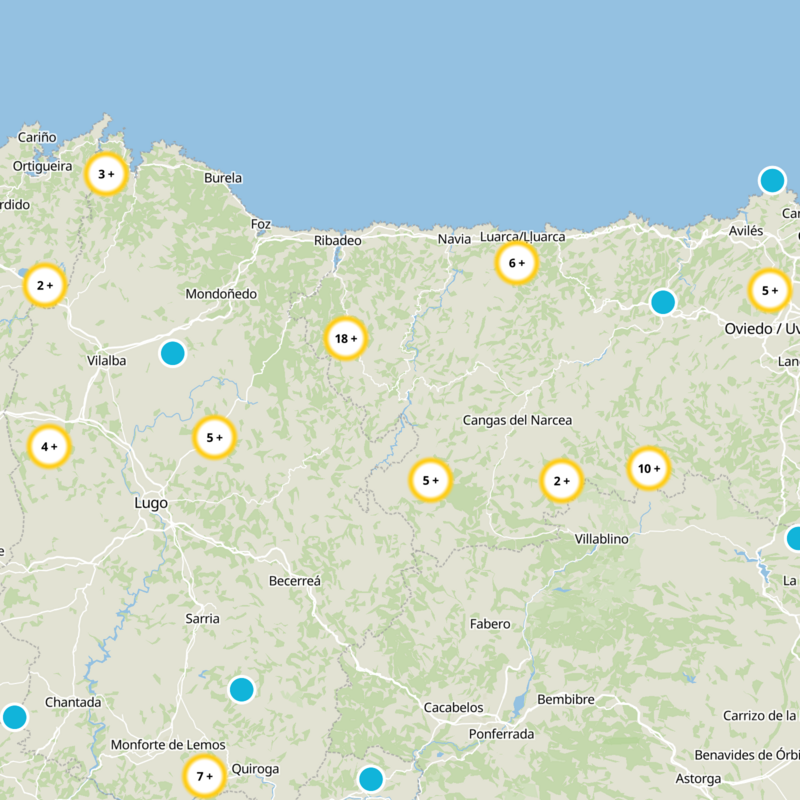Screen dimensions: 800x800
Task: Select the blue marker in the sea near Avilés
Action: [x=772, y=180]
